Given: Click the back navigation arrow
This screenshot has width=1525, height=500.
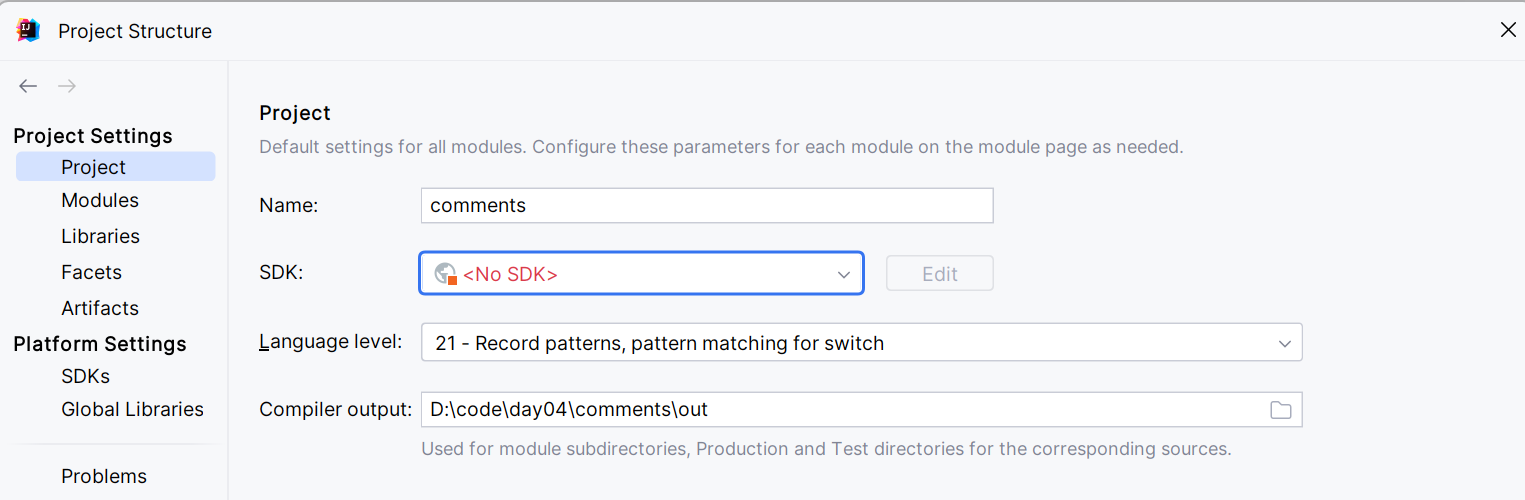Looking at the screenshot, I should 28,87.
